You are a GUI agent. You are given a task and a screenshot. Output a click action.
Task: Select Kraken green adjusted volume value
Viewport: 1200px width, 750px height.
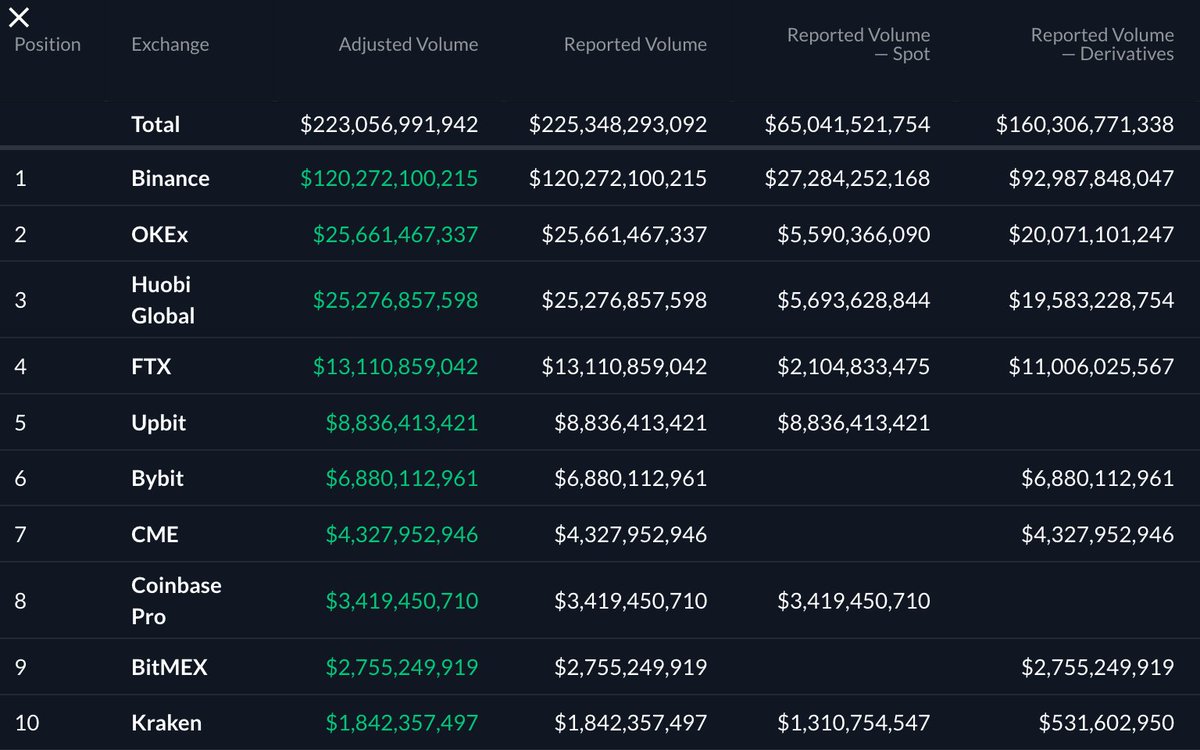401,723
